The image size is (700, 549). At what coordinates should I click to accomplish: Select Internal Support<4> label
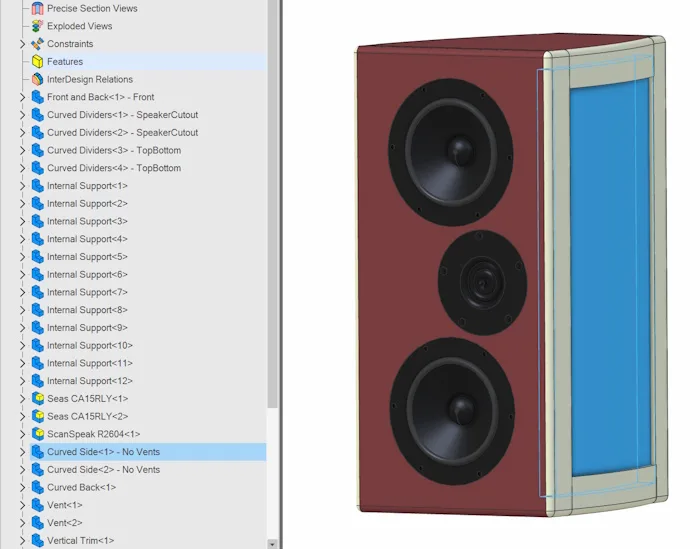point(88,239)
